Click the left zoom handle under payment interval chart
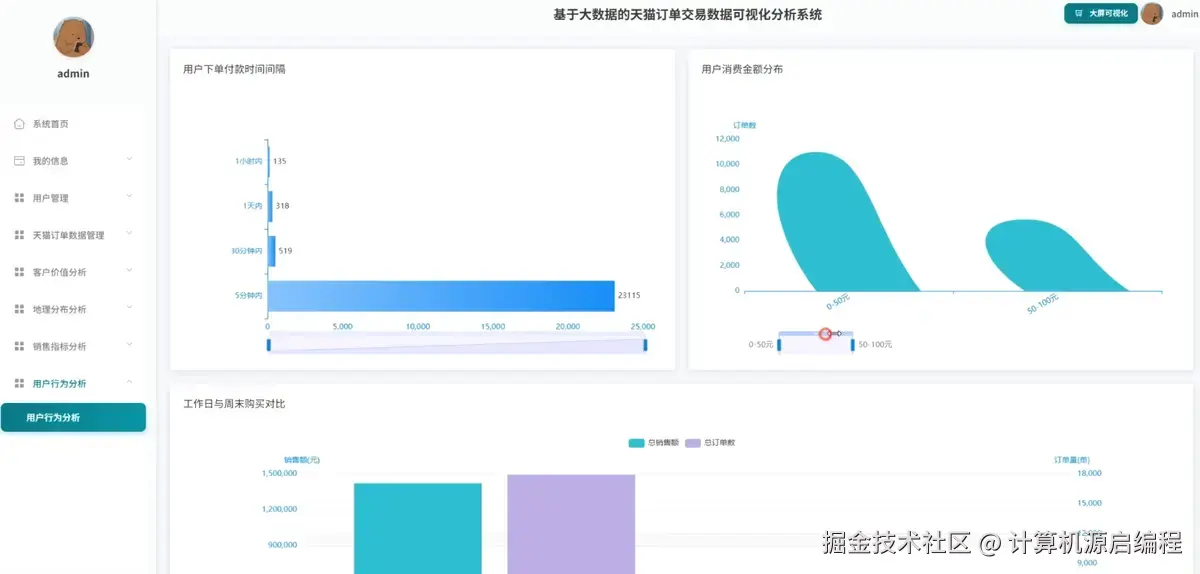Image resolution: width=1200 pixels, height=574 pixels. (268, 345)
